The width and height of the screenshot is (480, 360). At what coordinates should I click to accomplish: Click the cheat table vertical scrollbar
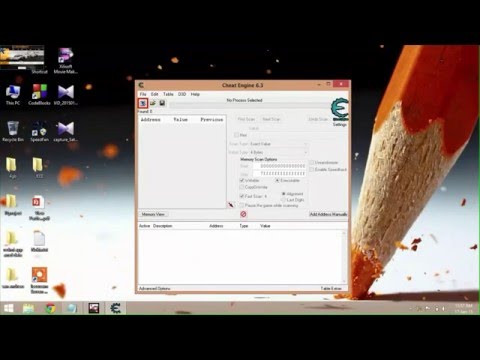coord(344,257)
